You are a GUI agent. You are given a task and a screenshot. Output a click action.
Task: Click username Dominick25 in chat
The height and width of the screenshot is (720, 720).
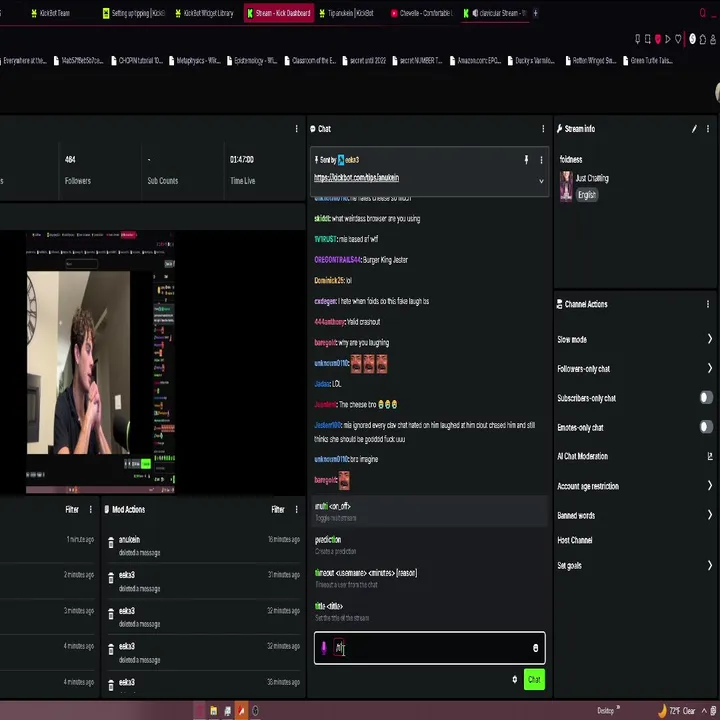tap(329, 281)
